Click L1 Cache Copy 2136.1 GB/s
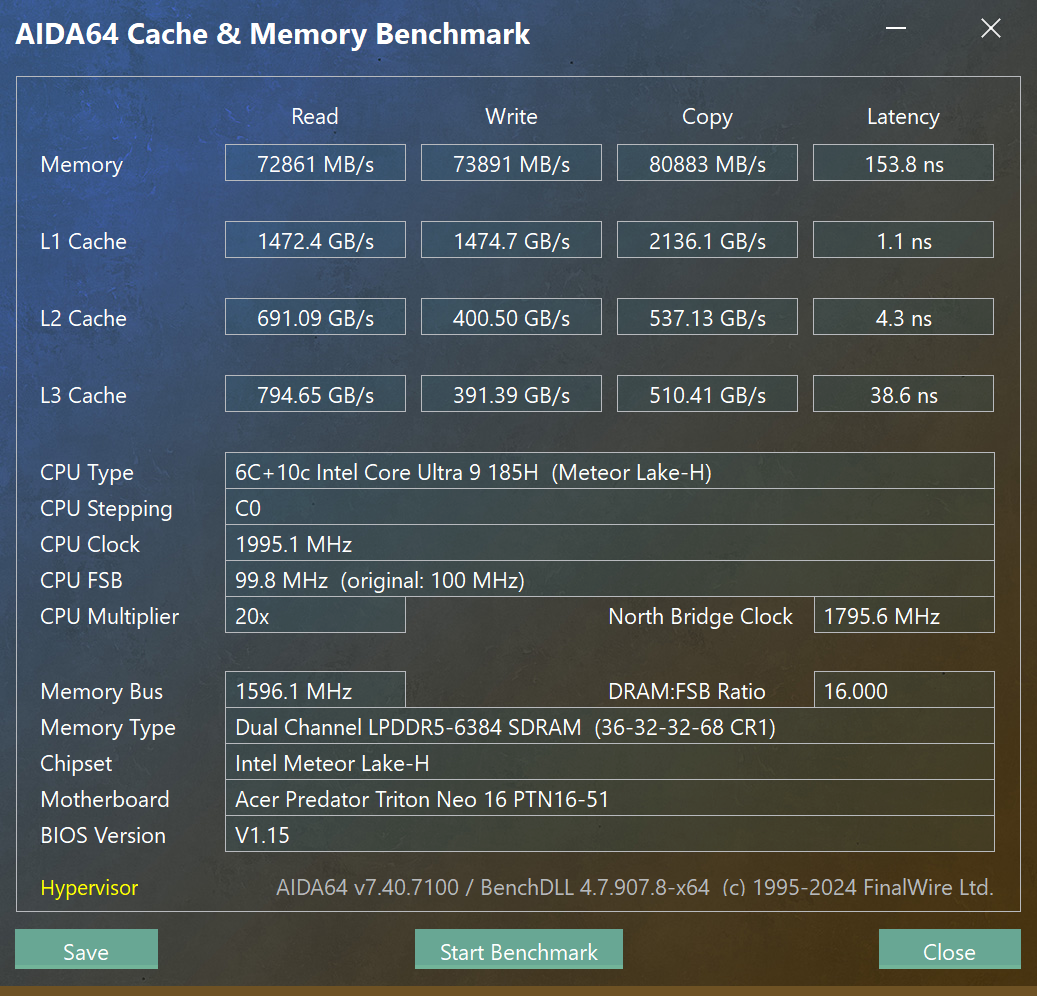1037x996 pixels. pyautogui.click(x=708, y=239)
